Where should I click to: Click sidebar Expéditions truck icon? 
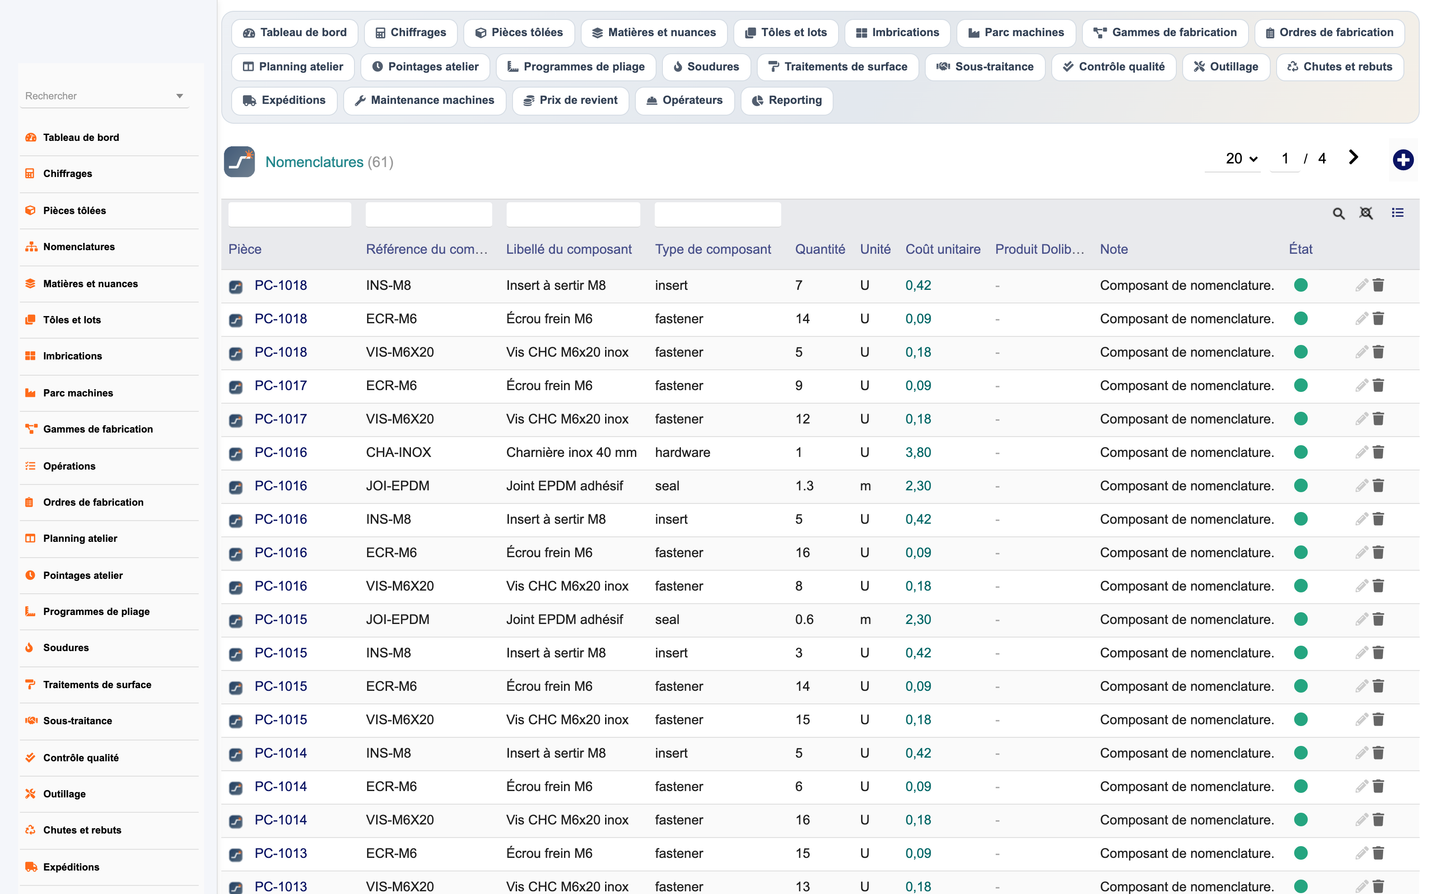point(30,867)
